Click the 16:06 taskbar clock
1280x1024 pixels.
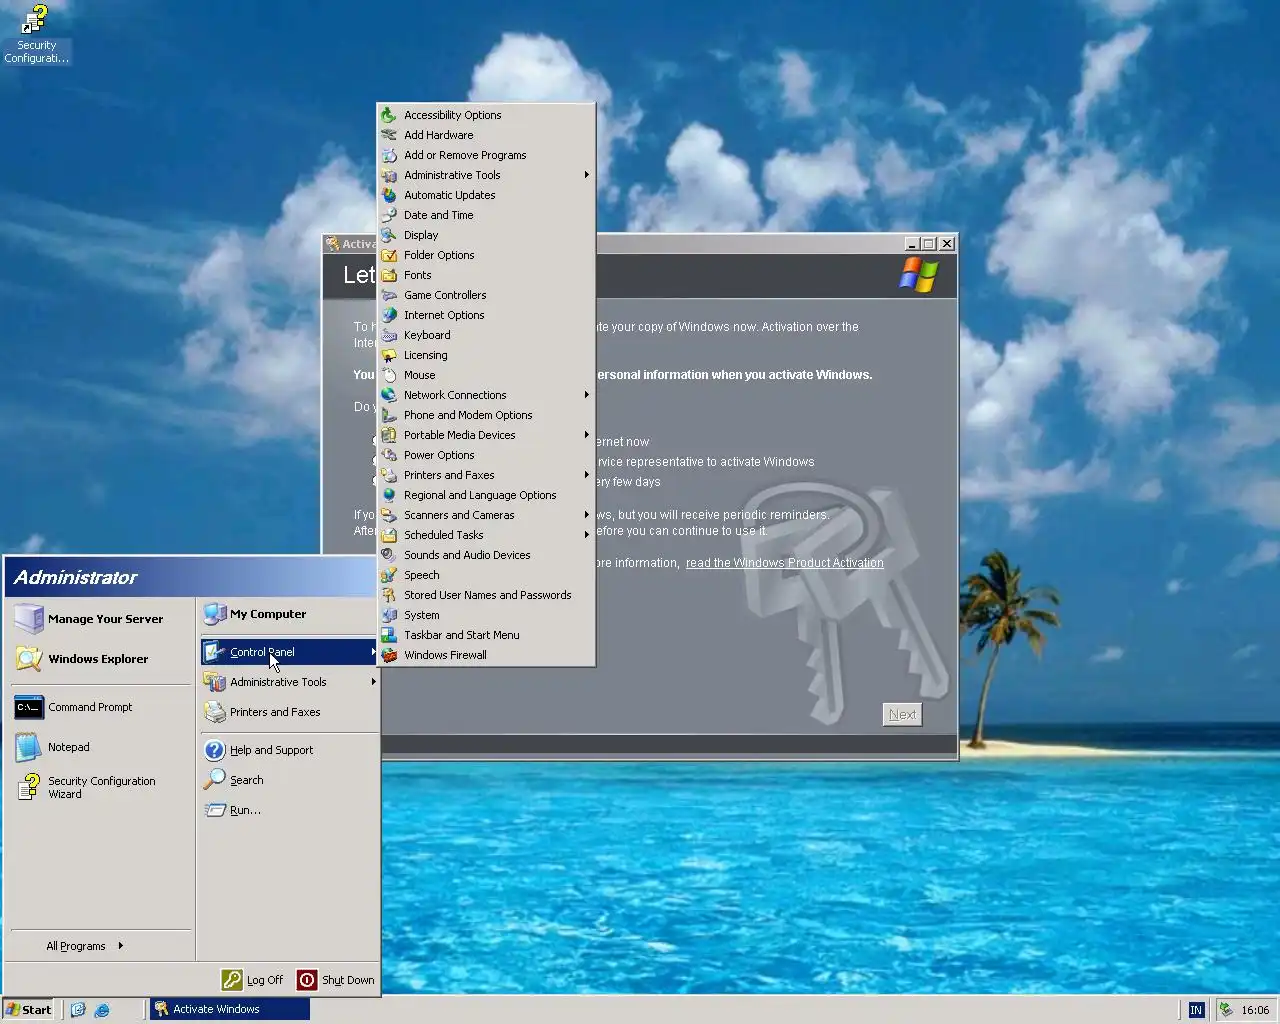pos(1255,1010)
